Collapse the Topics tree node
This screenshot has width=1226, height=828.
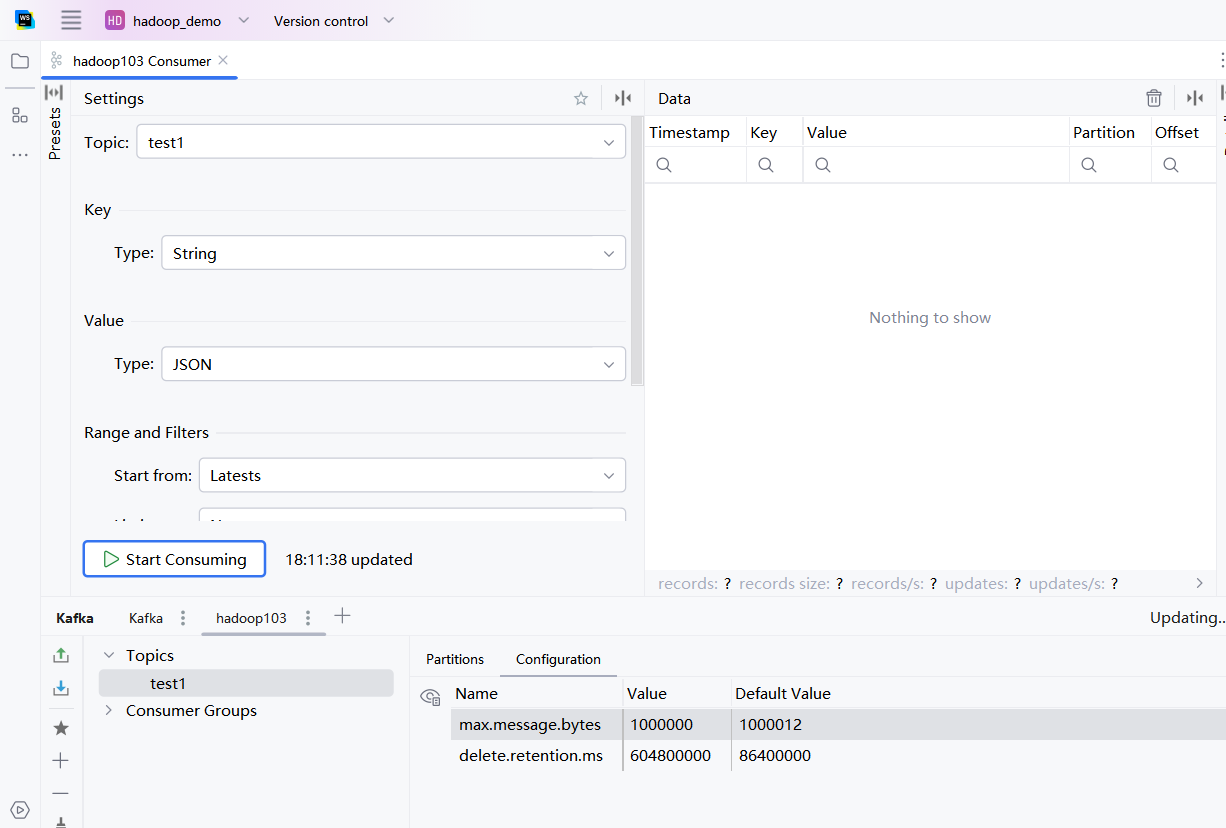[x=109, y=655]
